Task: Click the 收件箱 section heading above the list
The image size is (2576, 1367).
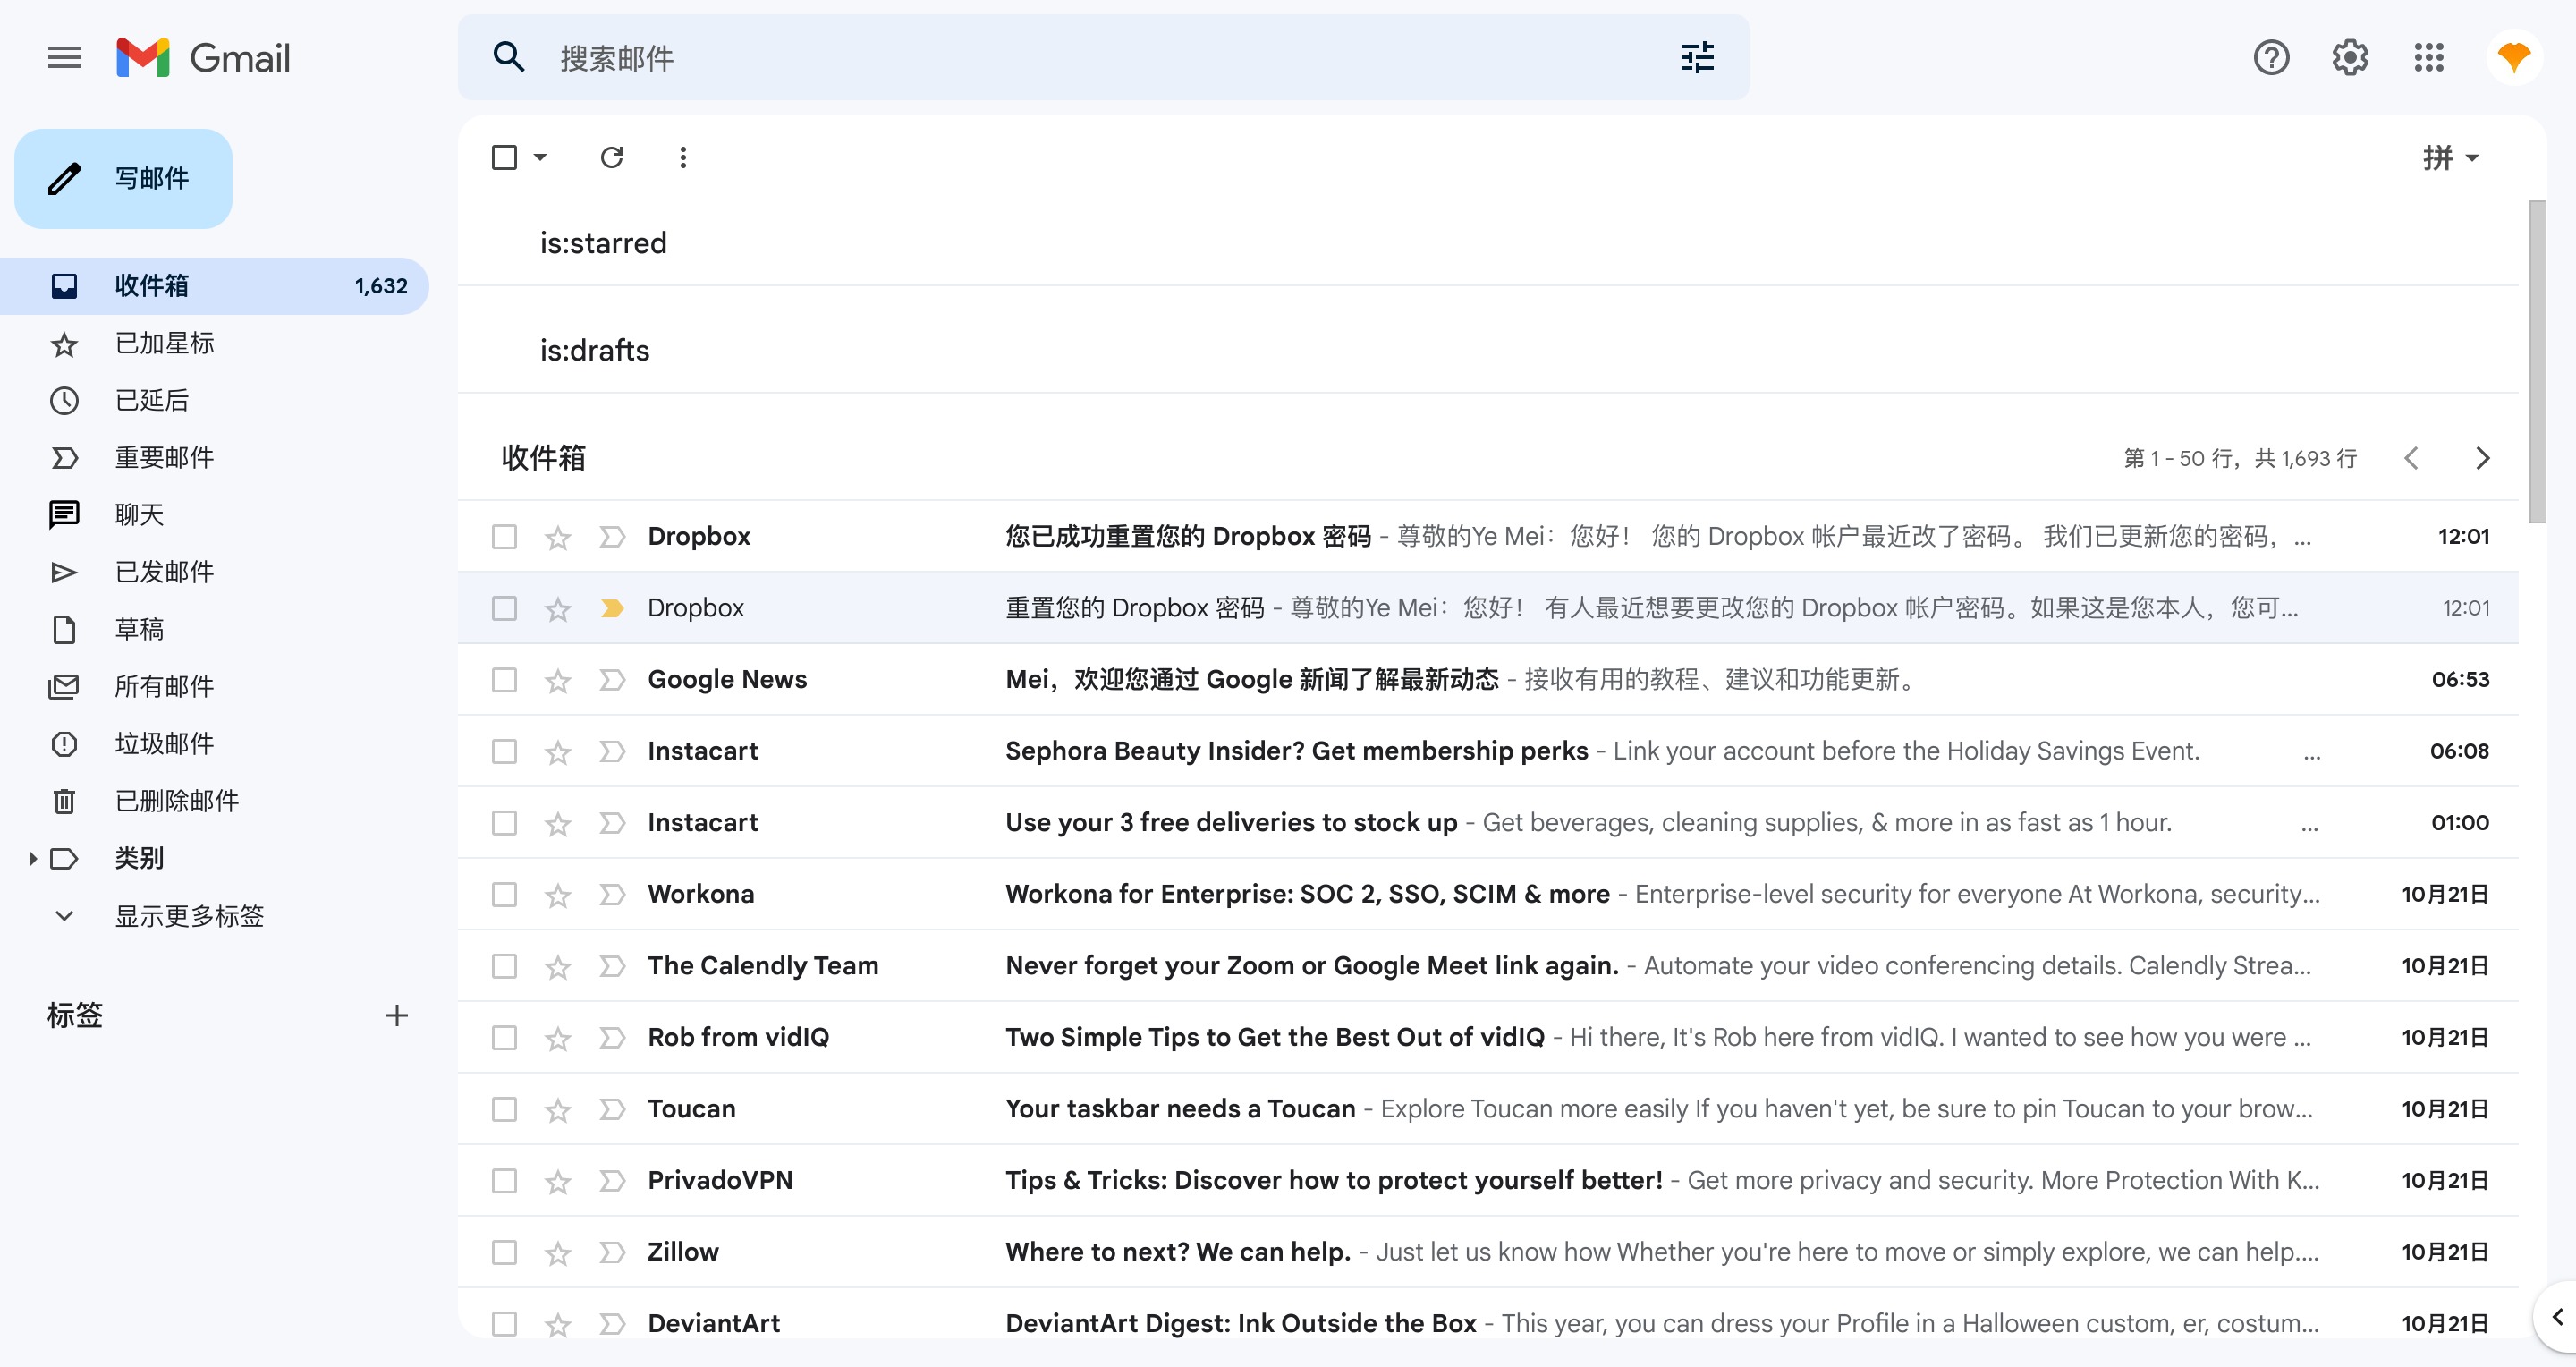Action: coord(543,458)
